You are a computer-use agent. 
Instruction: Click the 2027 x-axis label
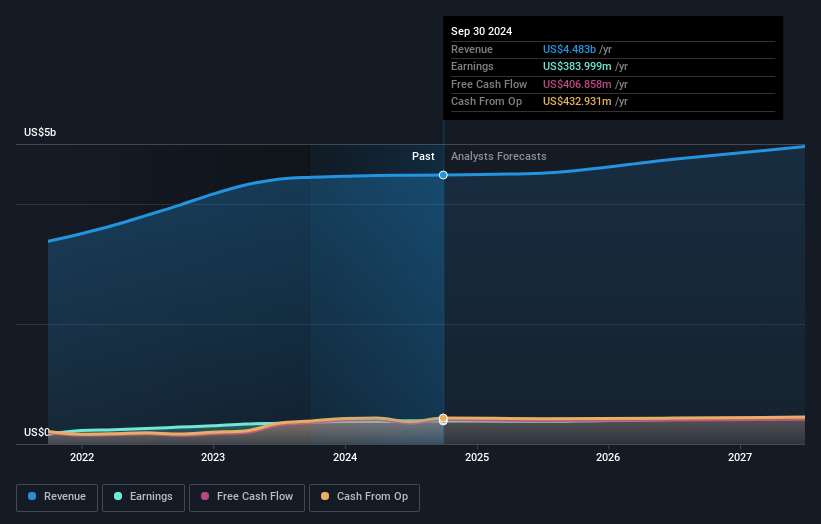coord(740,457)
